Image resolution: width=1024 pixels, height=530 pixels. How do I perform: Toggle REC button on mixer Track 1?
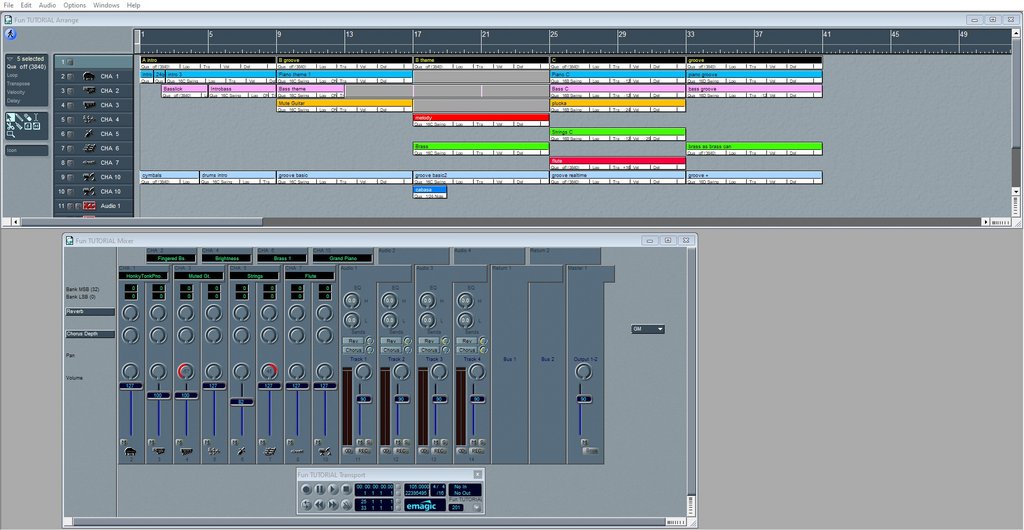pos(363,450)
